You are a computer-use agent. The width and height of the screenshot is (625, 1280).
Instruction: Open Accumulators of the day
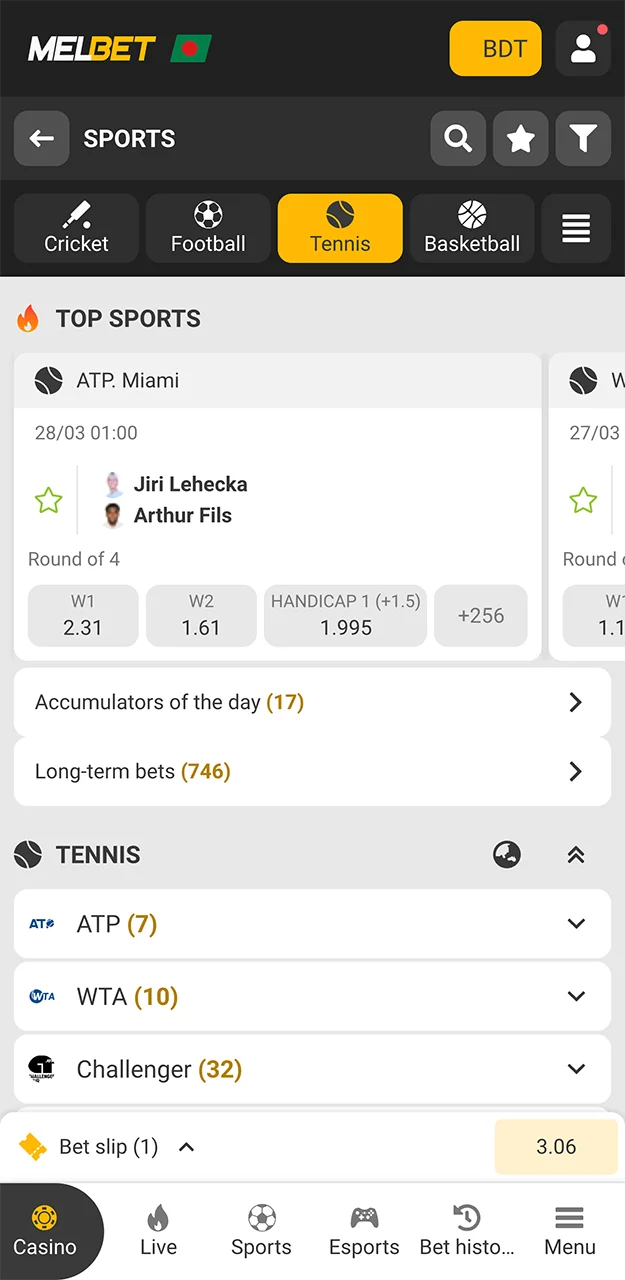(x=312, y=702)
